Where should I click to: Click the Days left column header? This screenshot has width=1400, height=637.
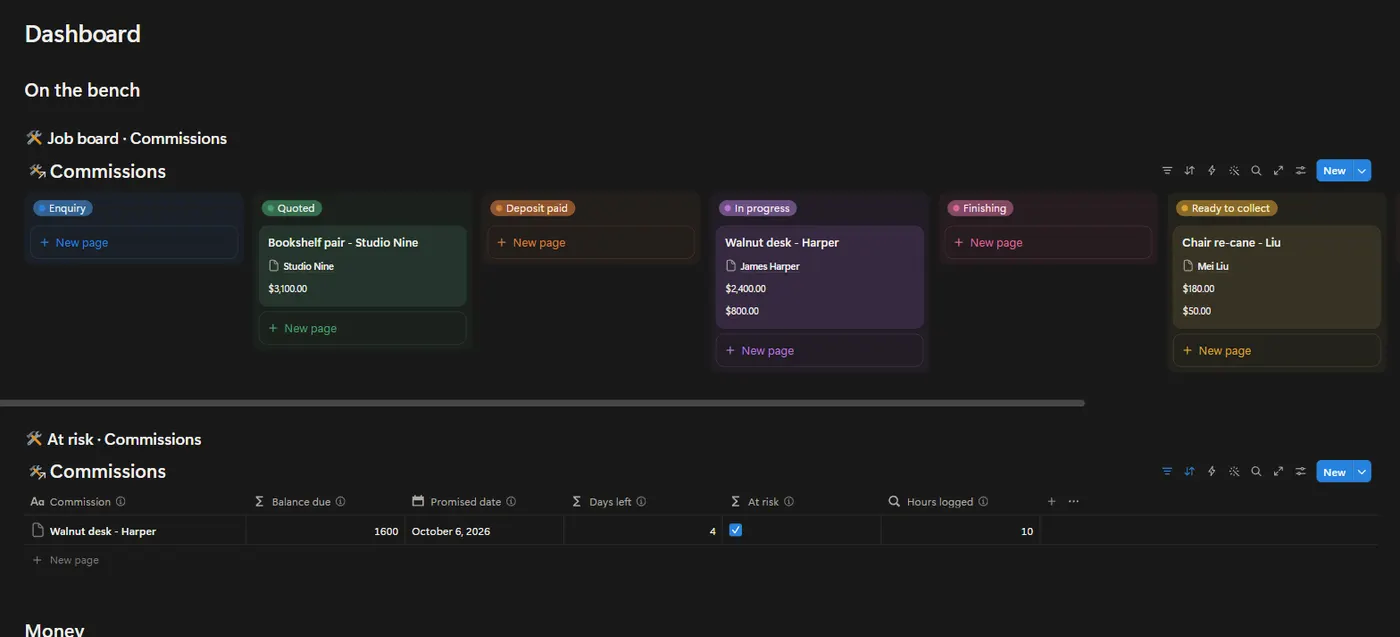643,502
